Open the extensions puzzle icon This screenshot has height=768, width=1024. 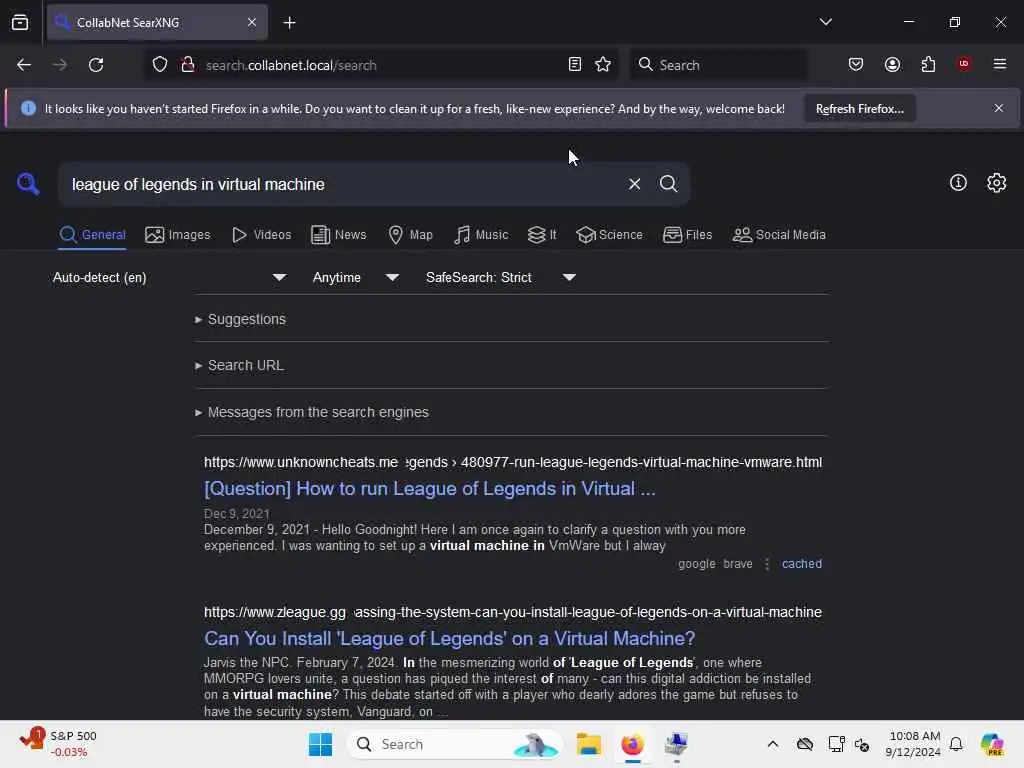click(x=928, y=64)
